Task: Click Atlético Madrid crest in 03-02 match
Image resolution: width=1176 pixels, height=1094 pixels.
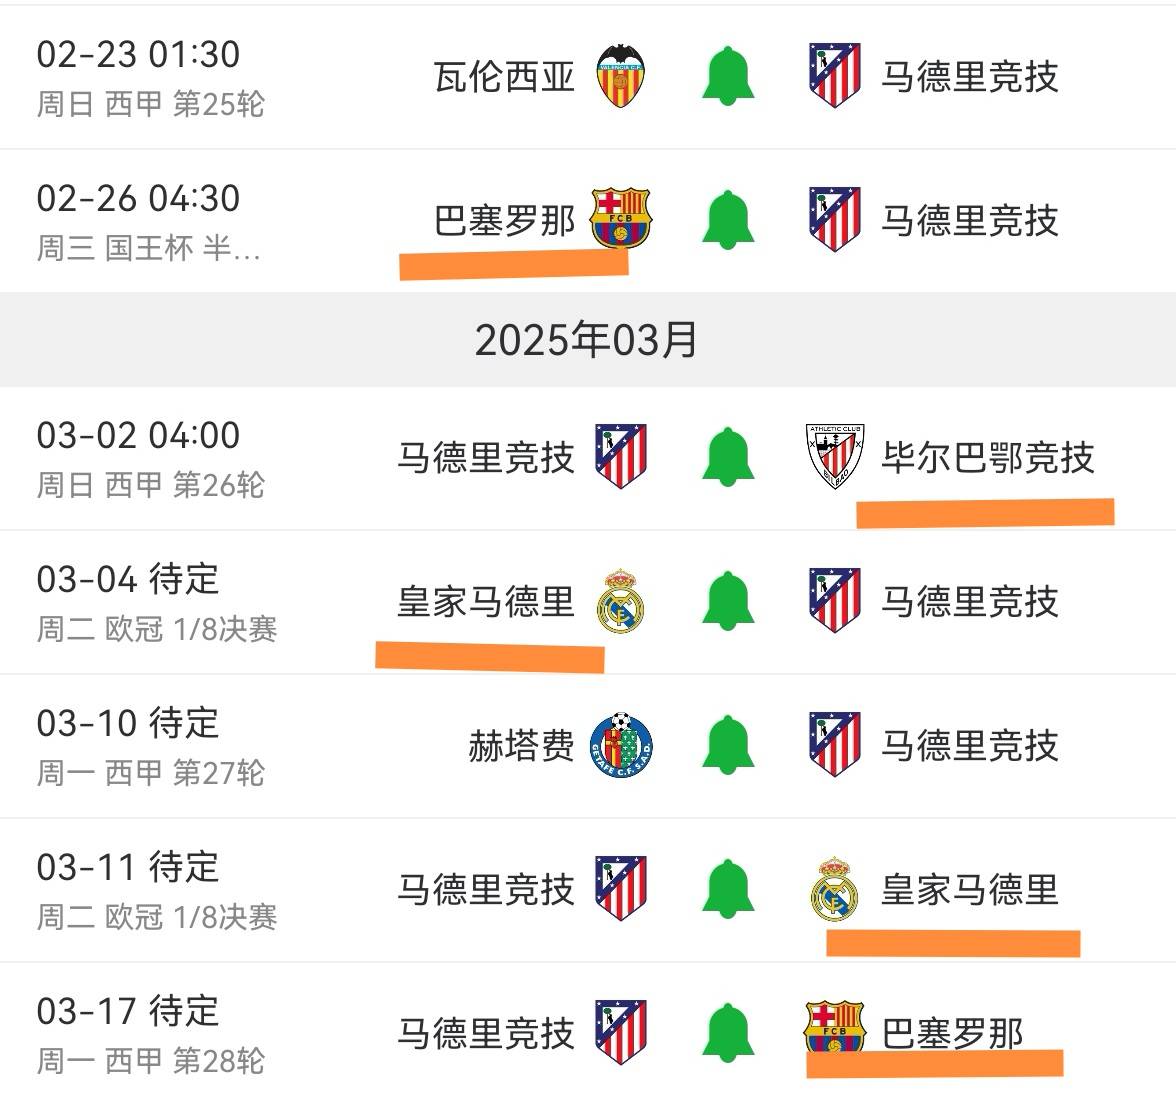Action: [620, 456]
